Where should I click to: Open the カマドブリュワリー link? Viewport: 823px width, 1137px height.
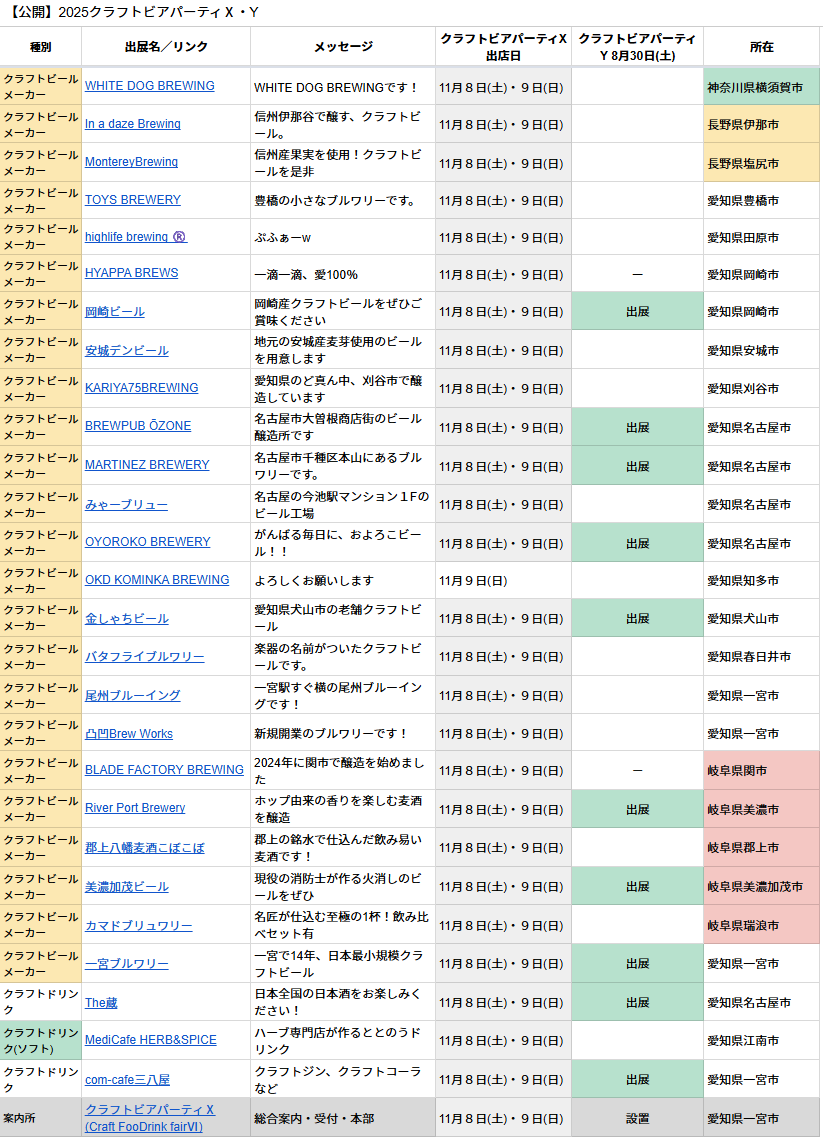click(x=138, y=926)
